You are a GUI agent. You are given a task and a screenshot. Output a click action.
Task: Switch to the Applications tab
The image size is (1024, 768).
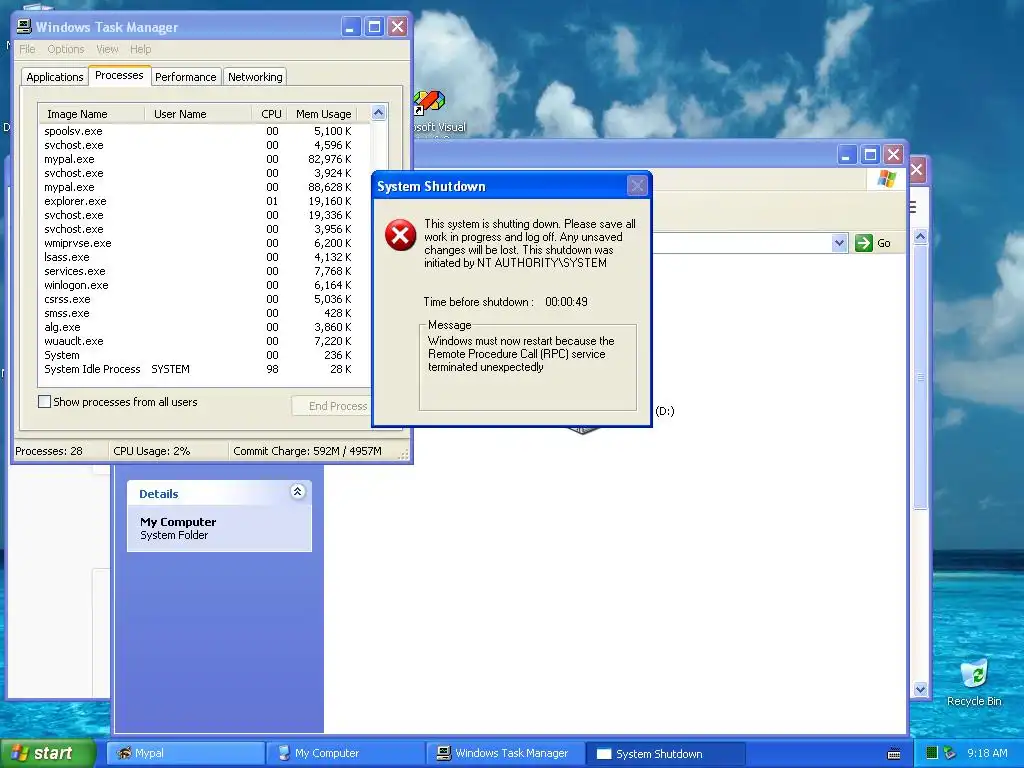[55, 77]
